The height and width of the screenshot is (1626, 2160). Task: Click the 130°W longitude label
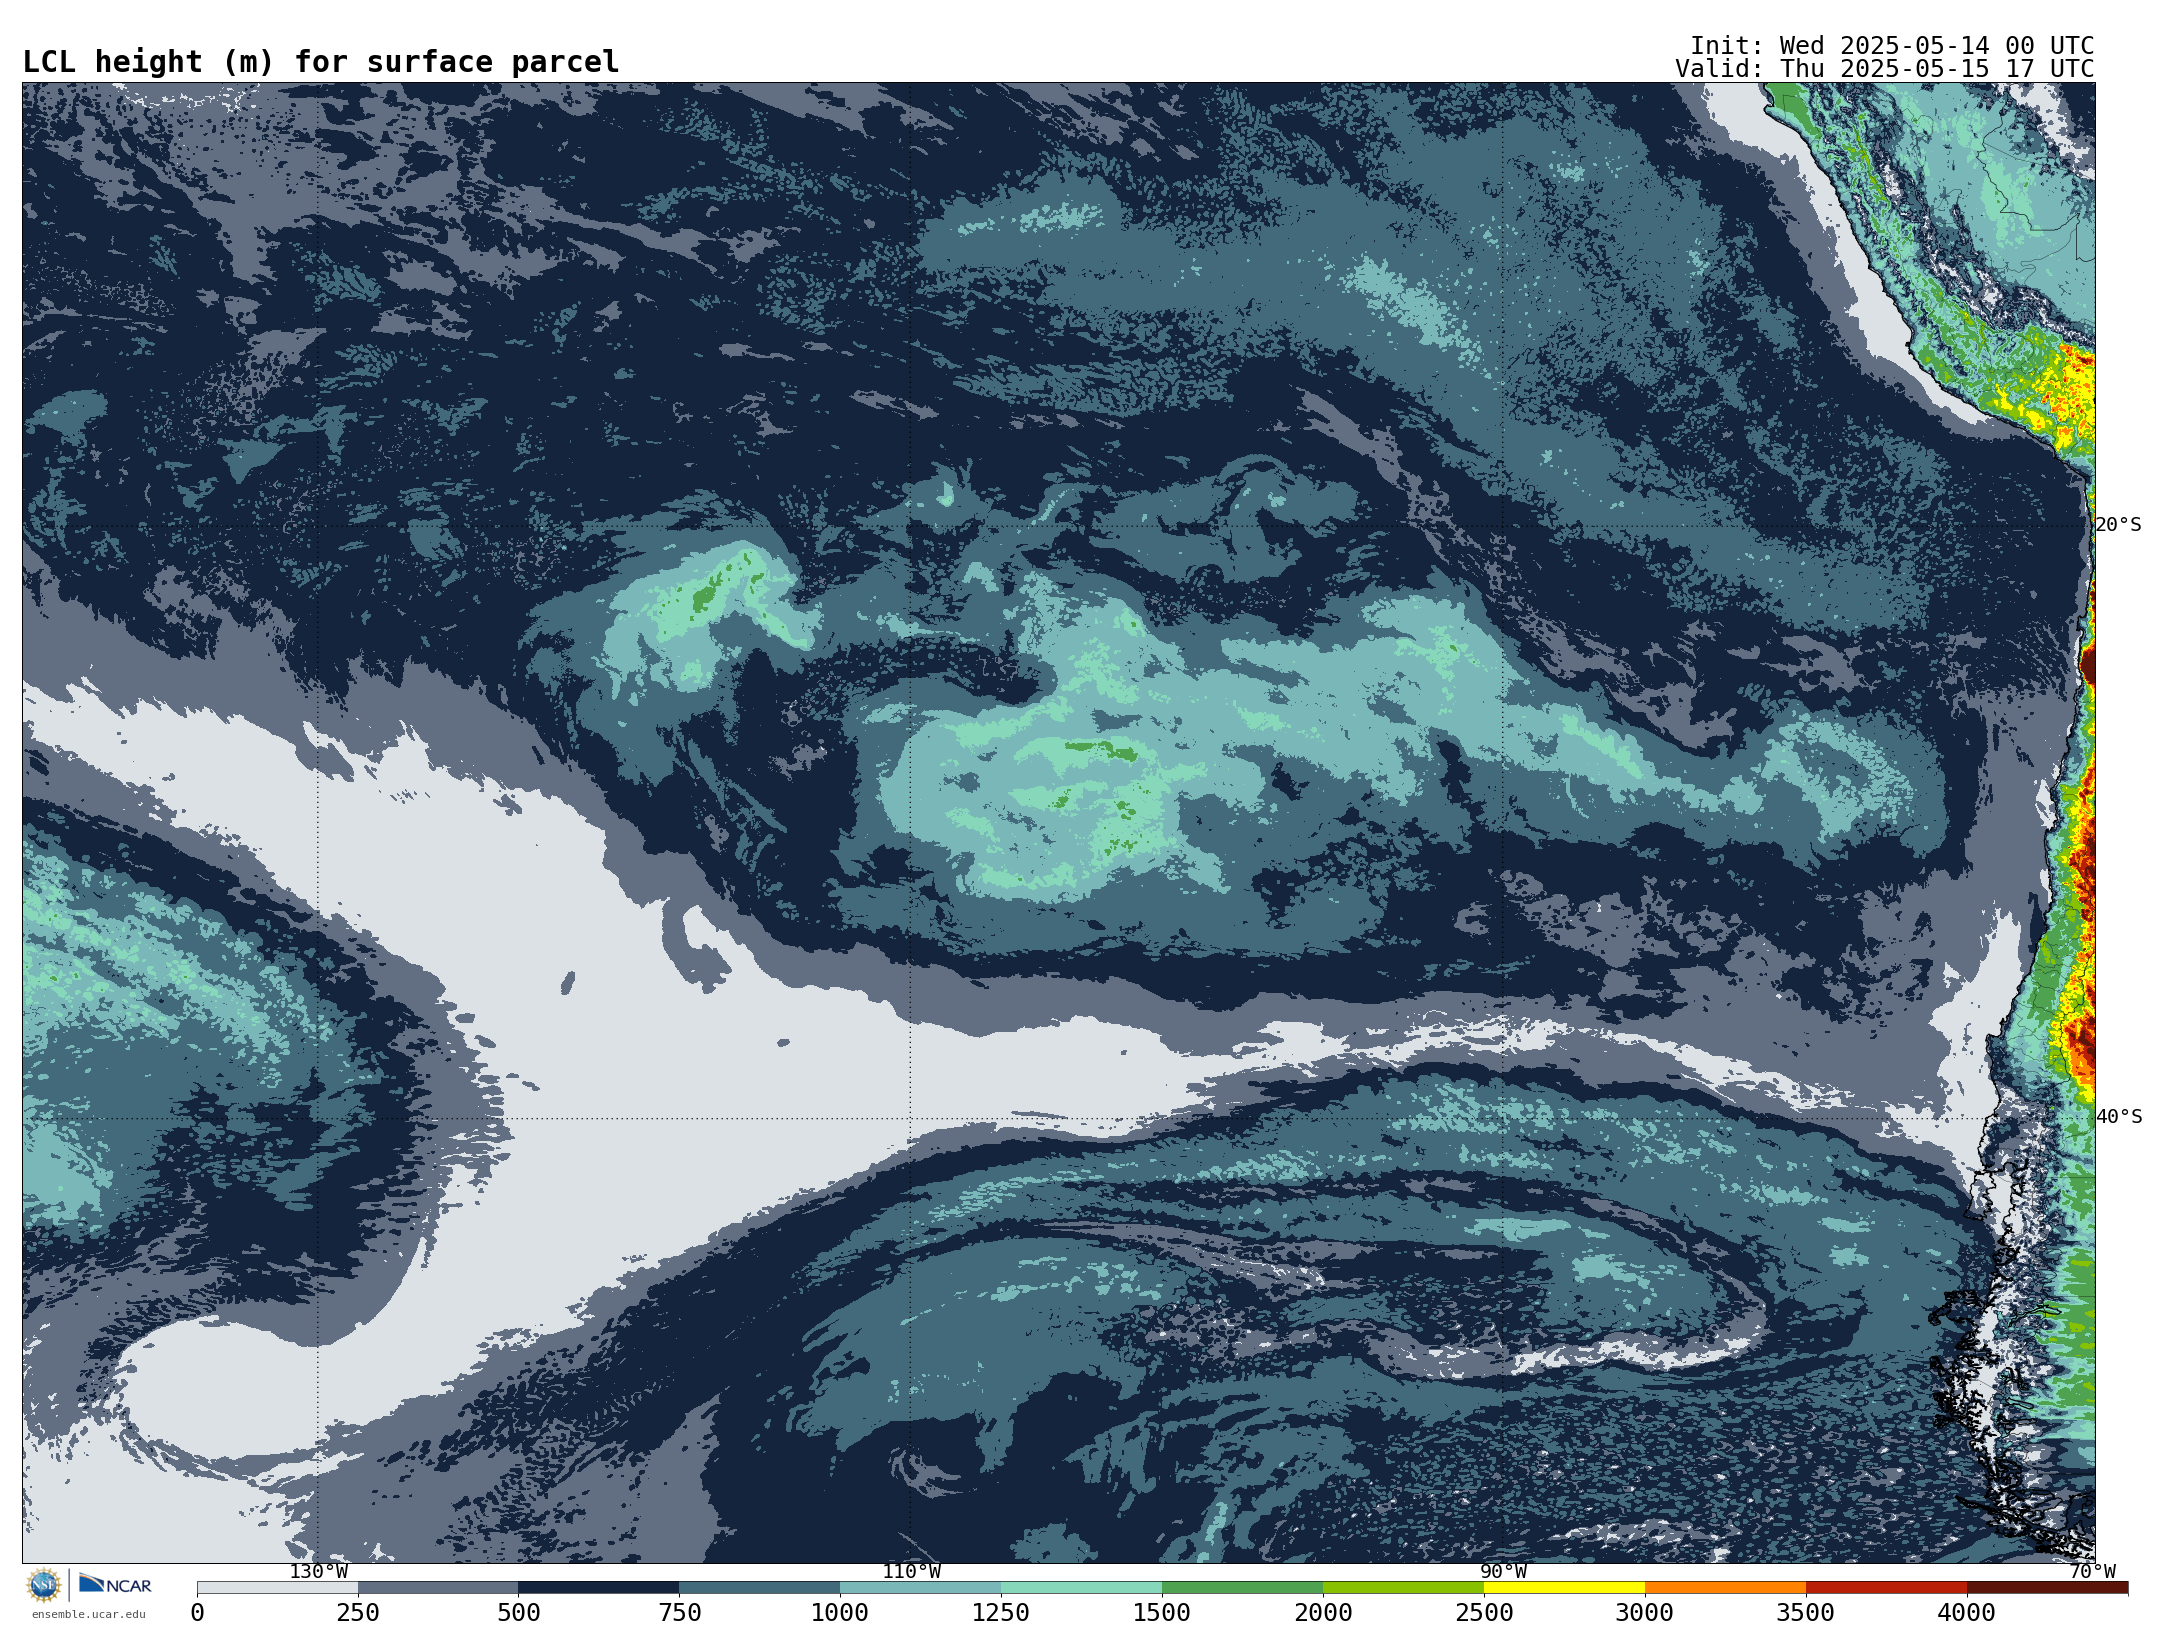[319, 1572]
